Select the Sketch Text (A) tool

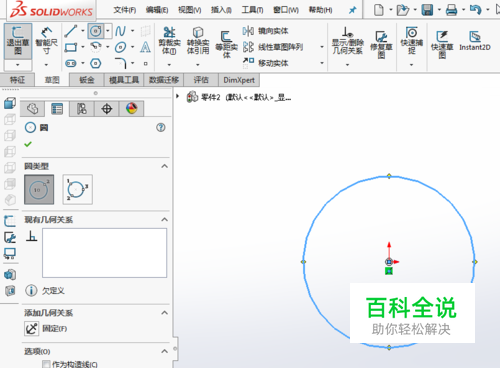tap(145, 47)
